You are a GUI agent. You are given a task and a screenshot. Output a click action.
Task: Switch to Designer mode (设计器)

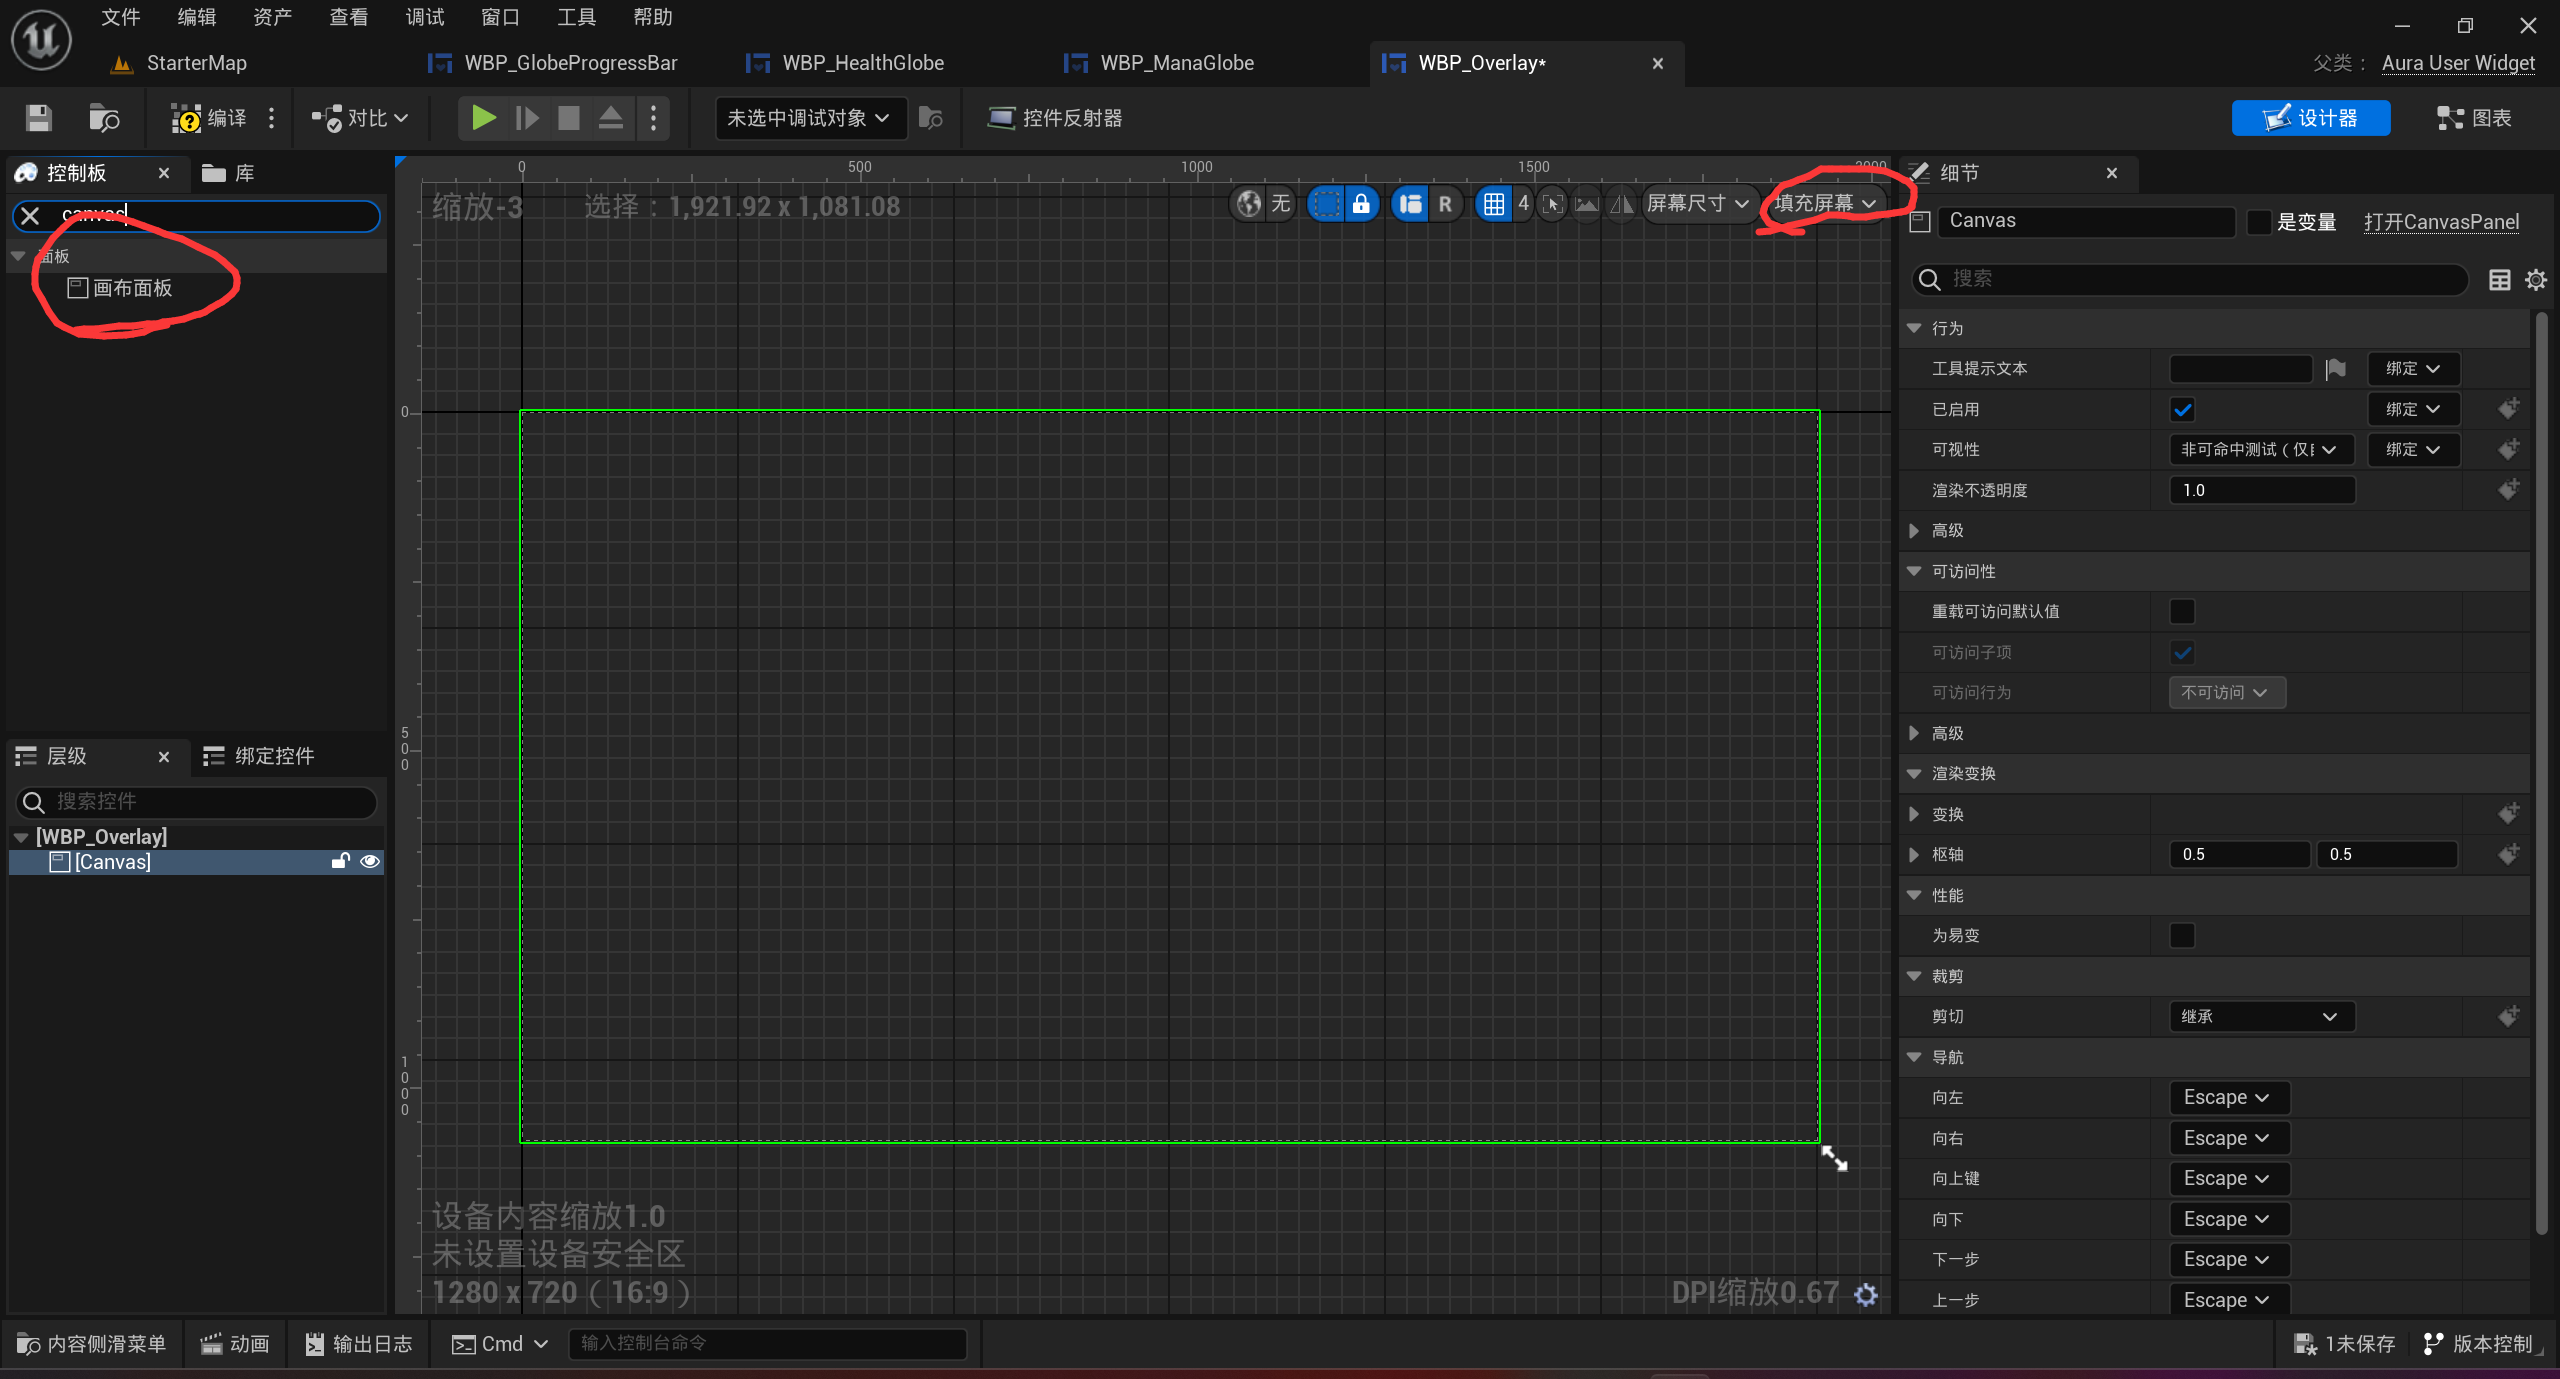tap(2311, 118)
